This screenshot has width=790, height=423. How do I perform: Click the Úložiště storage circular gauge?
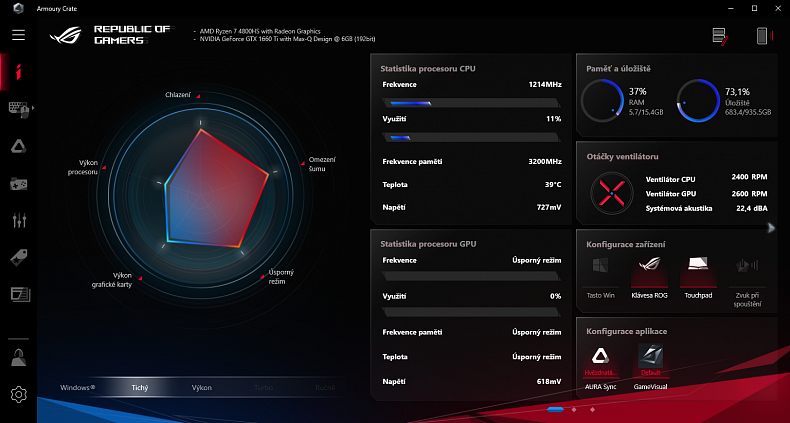698,101
